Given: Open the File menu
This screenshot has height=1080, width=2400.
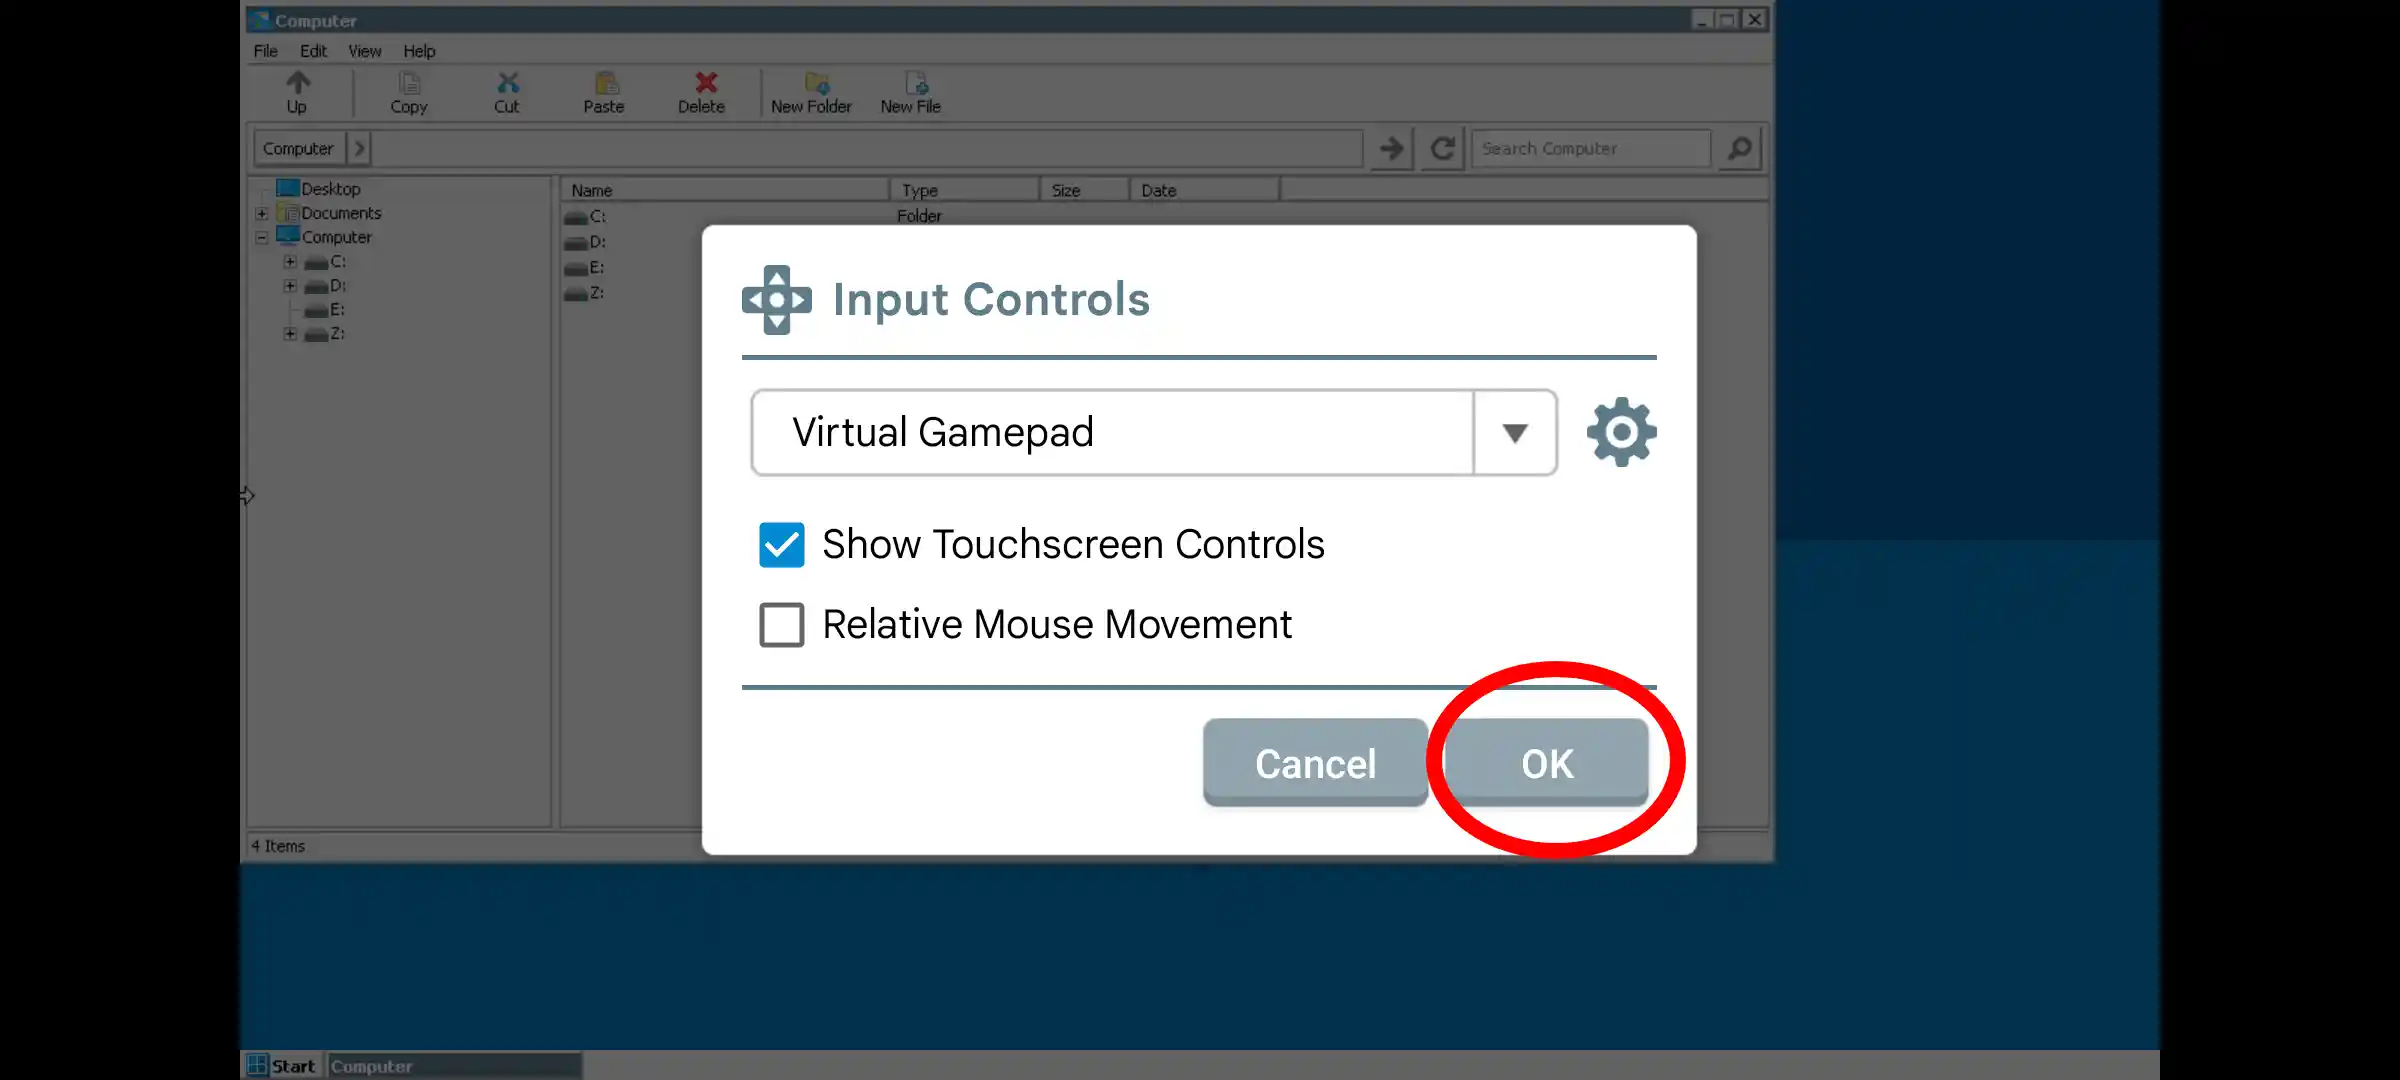Looking at the screenshot, I should coord(265,51).
